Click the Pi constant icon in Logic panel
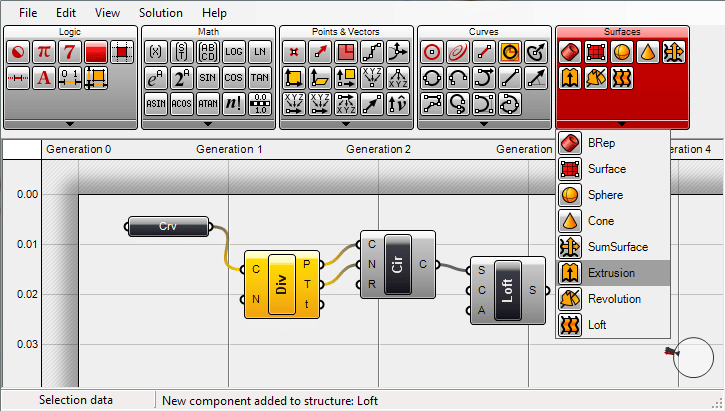725x411 pixels. tap(44, 51)
